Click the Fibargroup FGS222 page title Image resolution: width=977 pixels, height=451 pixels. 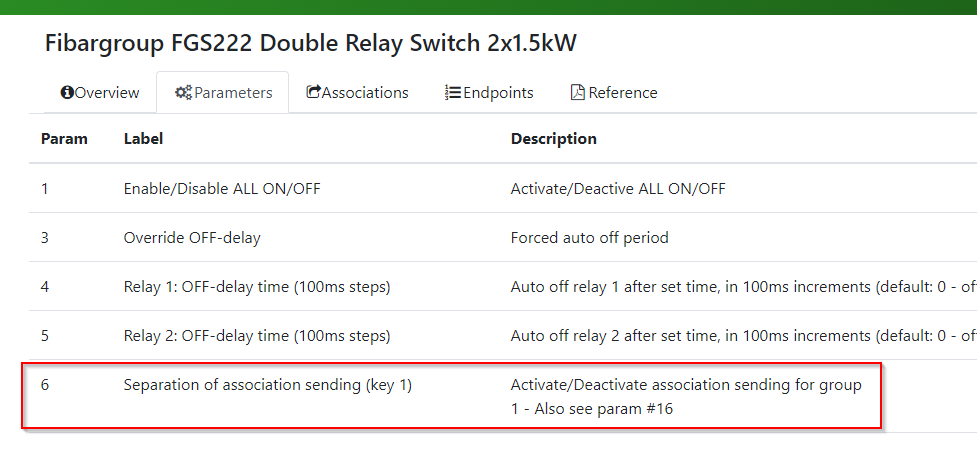310,44
